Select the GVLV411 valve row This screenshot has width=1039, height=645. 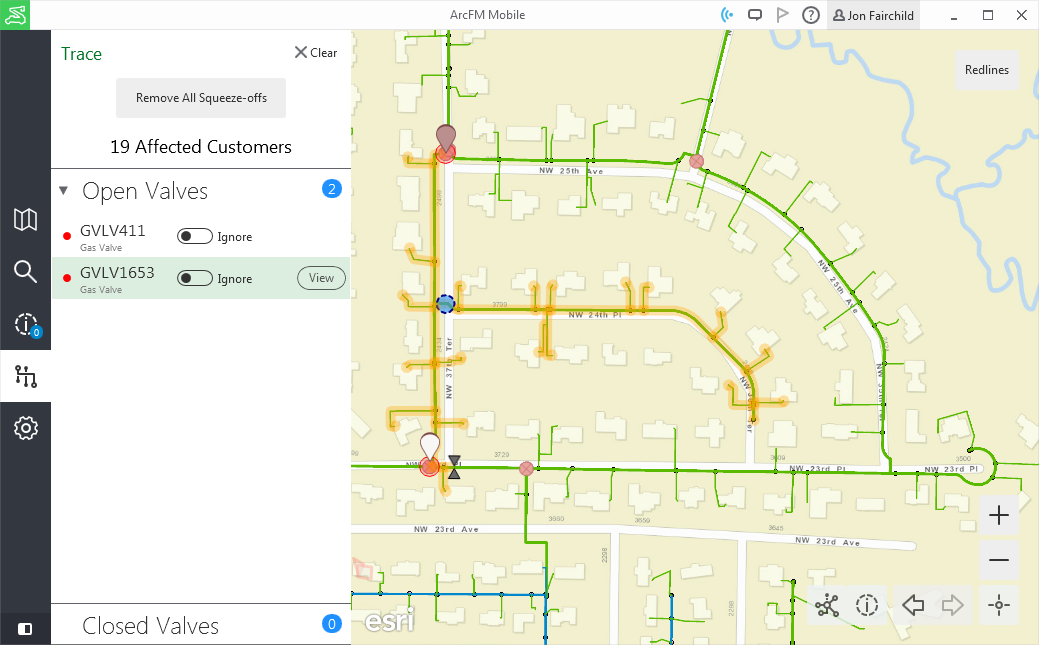coord(201,237)
